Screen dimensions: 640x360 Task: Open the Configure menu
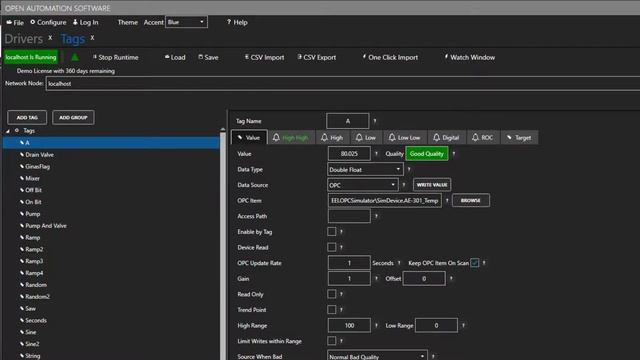coord(48,22)
